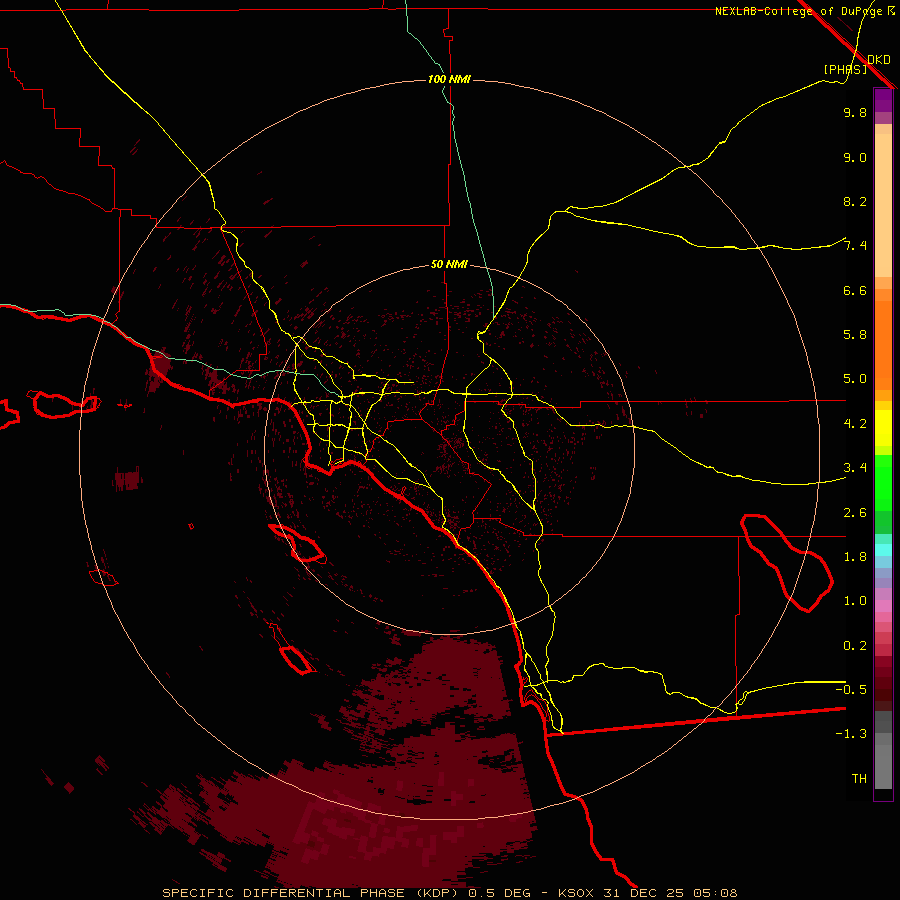Select the 2.6 legend scale value

click(855, 513)
